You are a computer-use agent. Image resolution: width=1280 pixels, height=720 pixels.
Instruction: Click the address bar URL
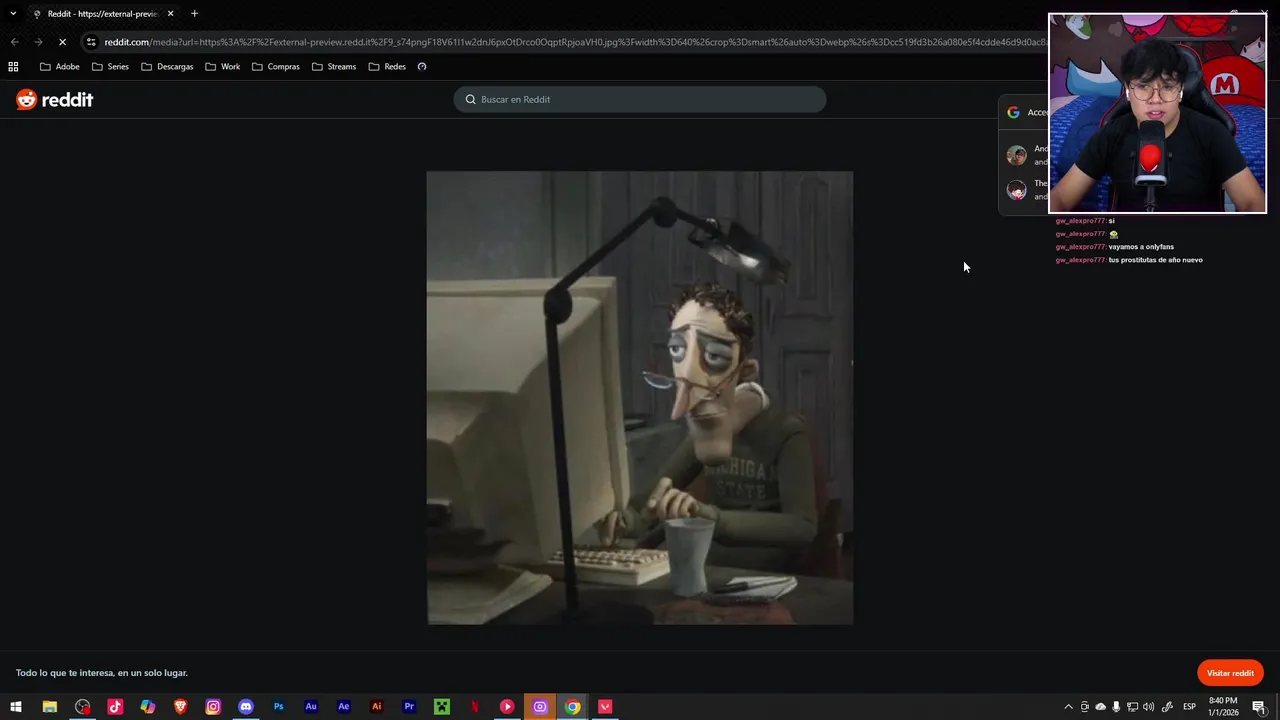(575, 42)
